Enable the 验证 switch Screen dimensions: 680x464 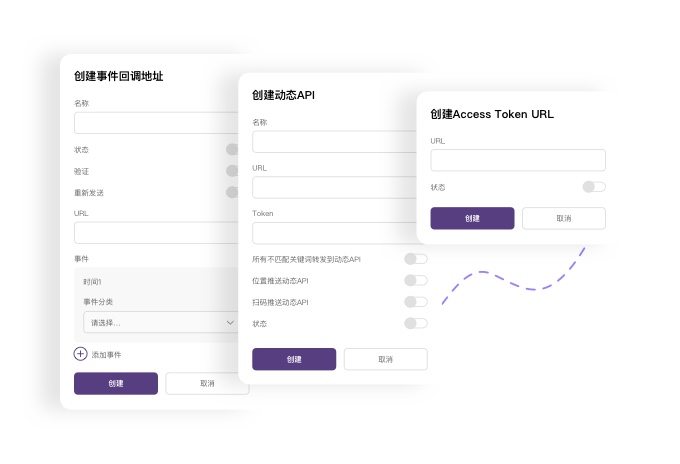click(232, 171)
